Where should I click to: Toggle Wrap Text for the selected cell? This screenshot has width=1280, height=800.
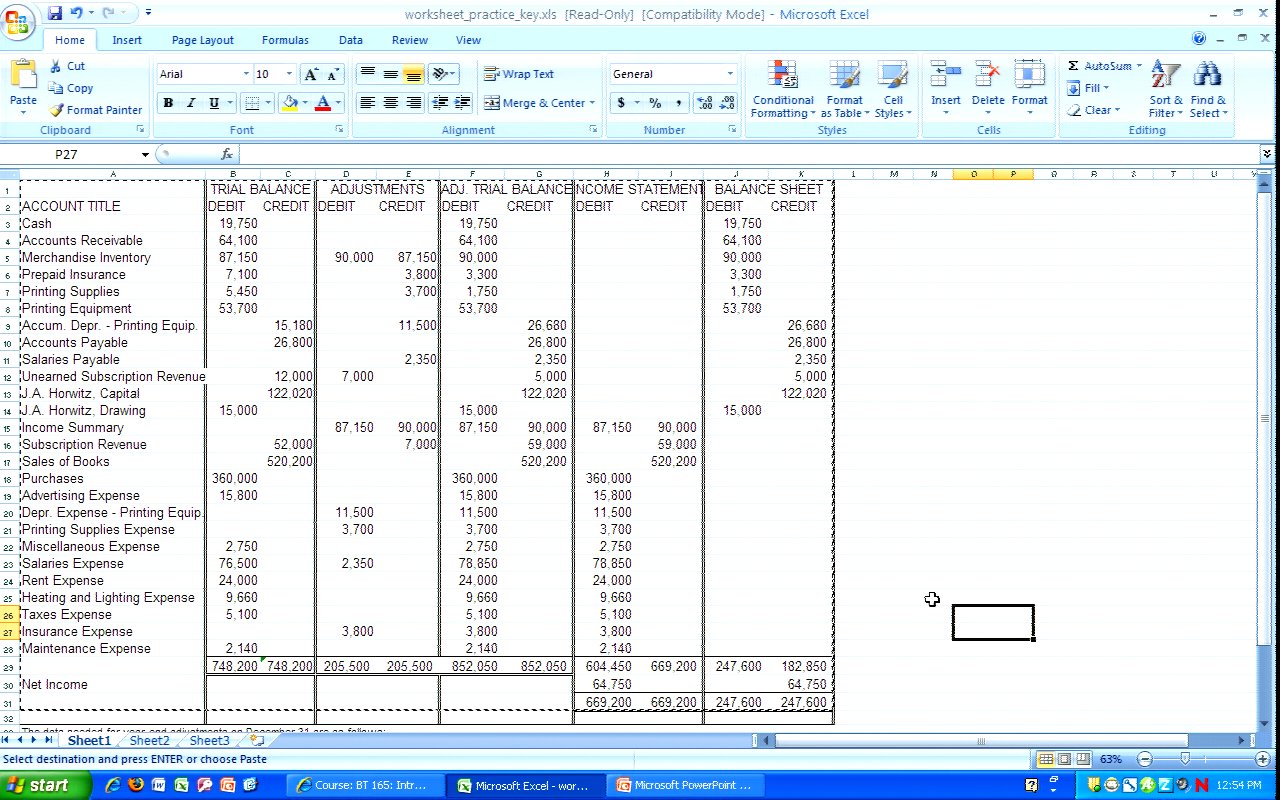click(519, 74)
